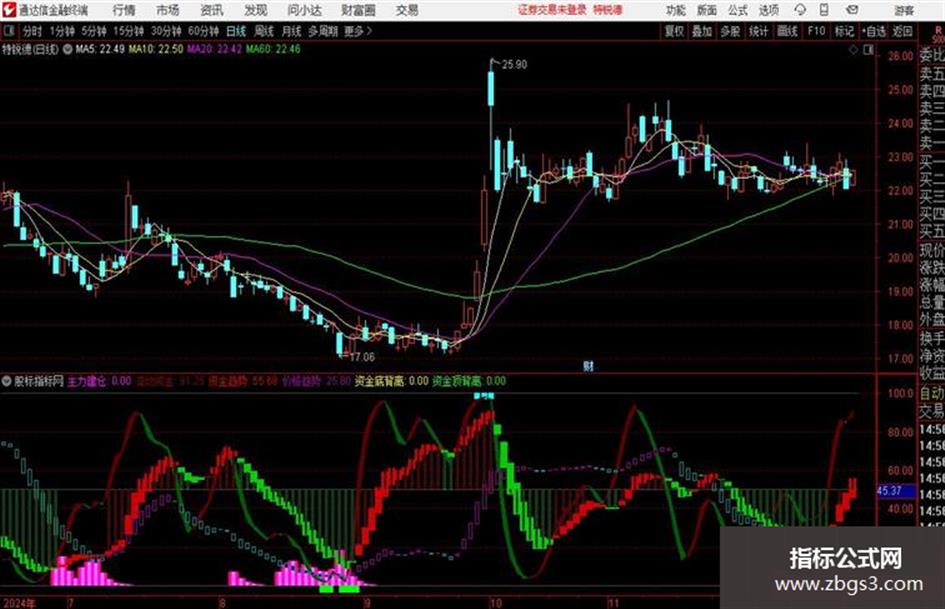Open the 资讯 menu
Viewport: 945px width, 609px height.
click(211, 10)
